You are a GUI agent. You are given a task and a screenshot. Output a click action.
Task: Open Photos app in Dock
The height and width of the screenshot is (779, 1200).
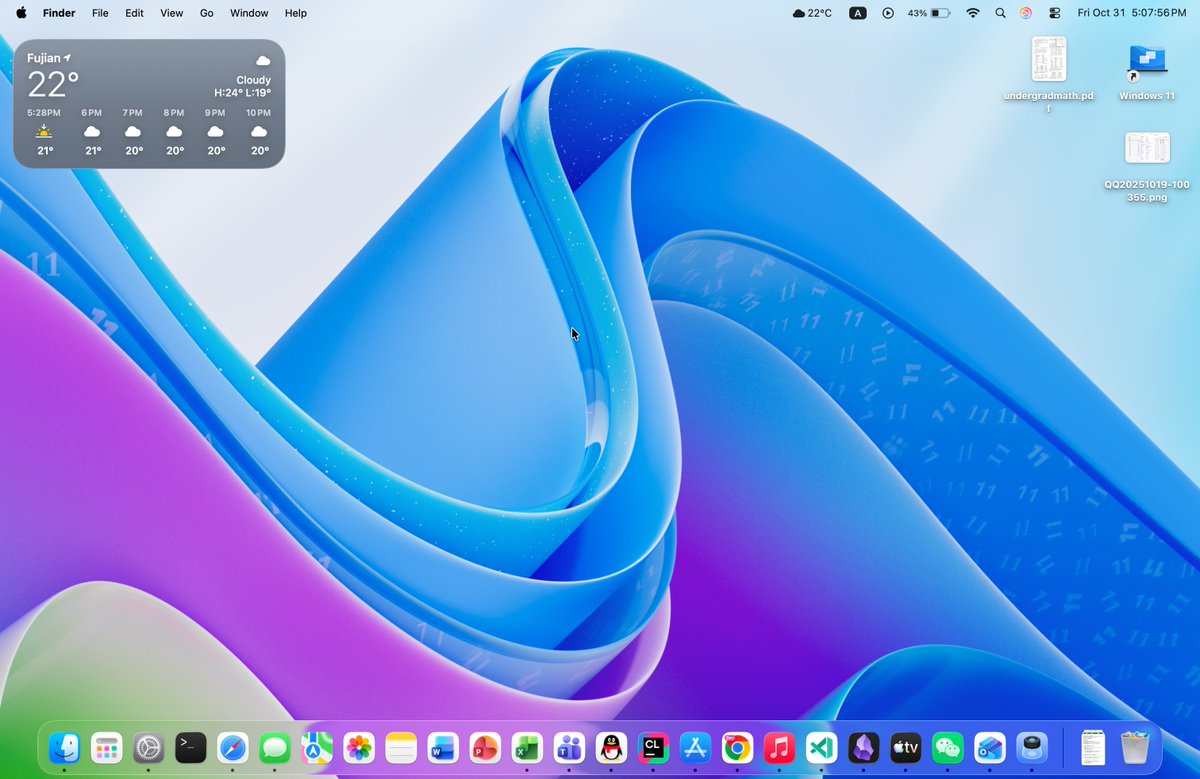click(359, 747)
